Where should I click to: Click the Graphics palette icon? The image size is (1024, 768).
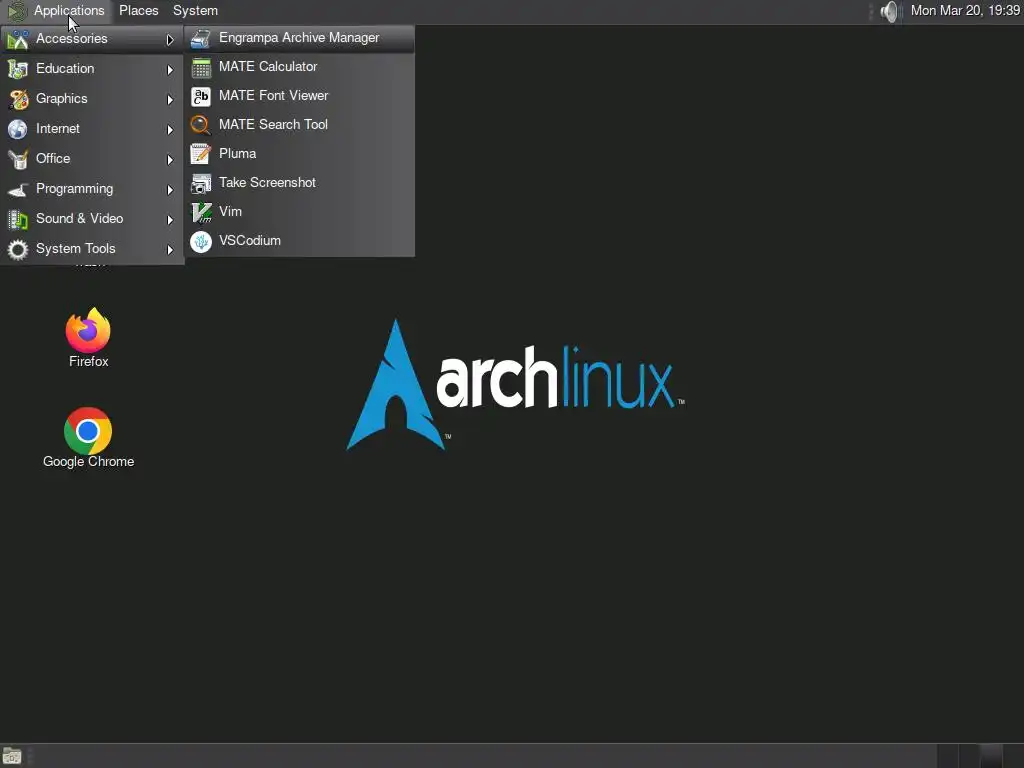click(18, 99)
